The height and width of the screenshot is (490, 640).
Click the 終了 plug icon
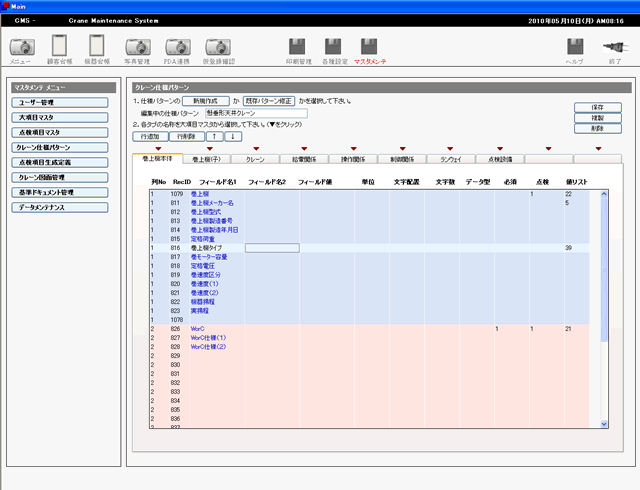pos(615,47)
